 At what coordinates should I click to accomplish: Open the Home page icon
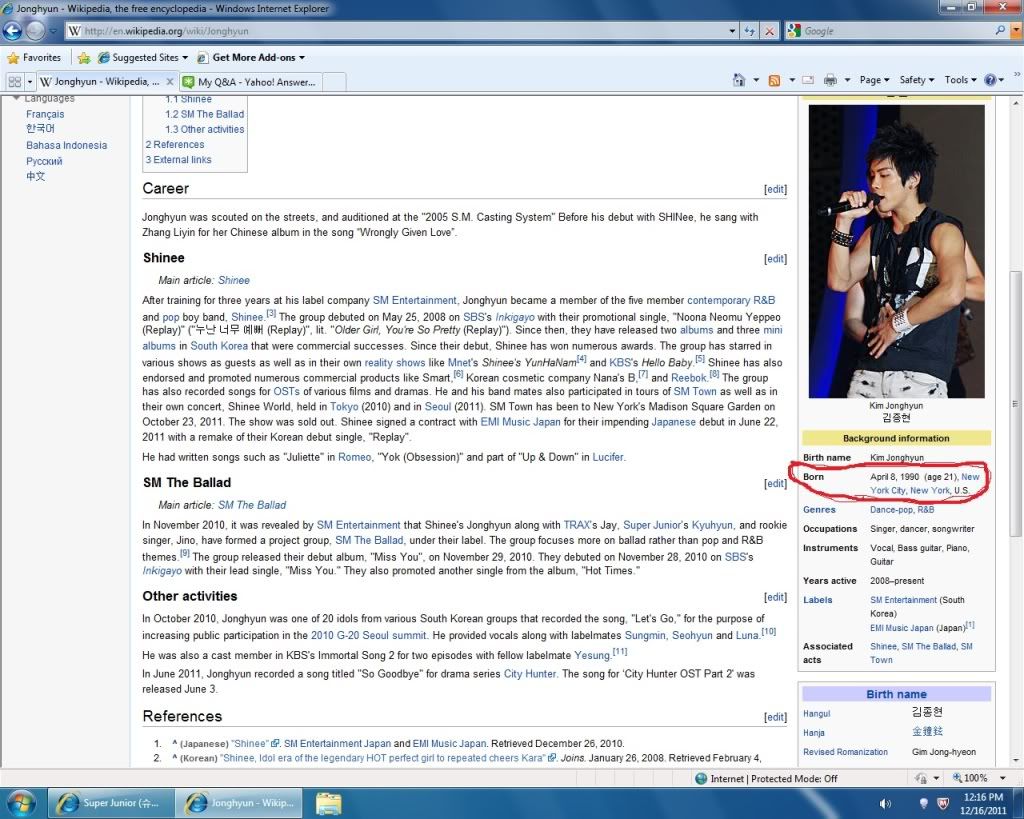click(739, 80)
